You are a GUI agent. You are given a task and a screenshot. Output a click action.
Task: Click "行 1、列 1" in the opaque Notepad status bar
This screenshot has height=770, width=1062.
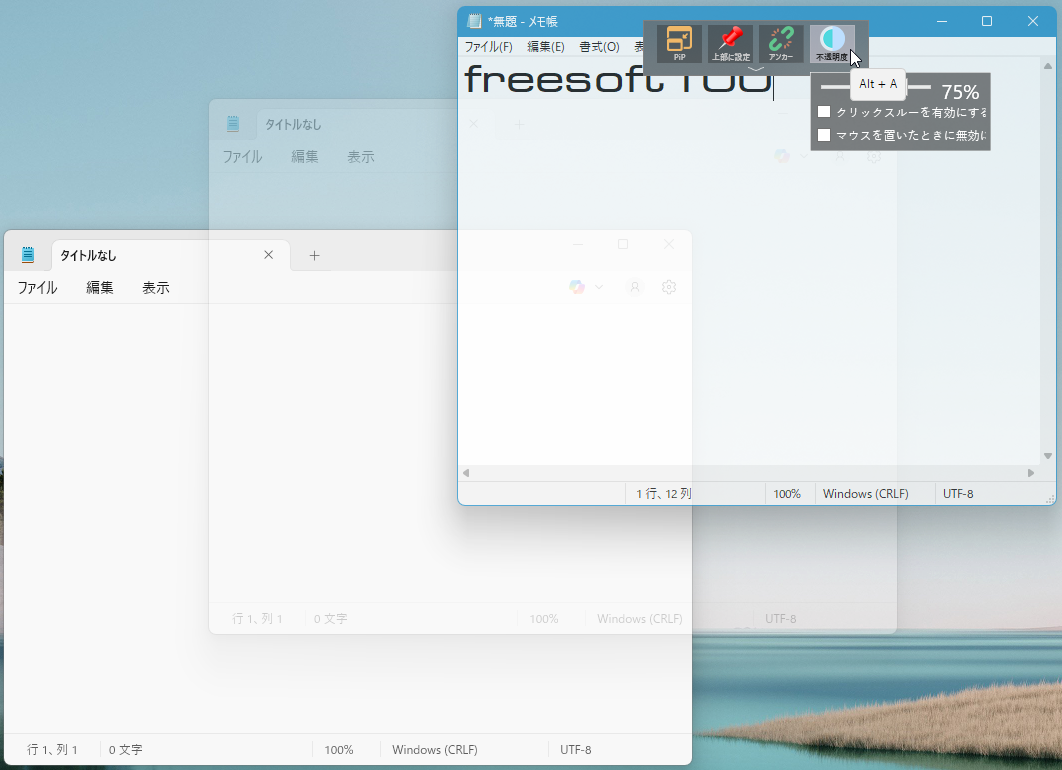52,750
